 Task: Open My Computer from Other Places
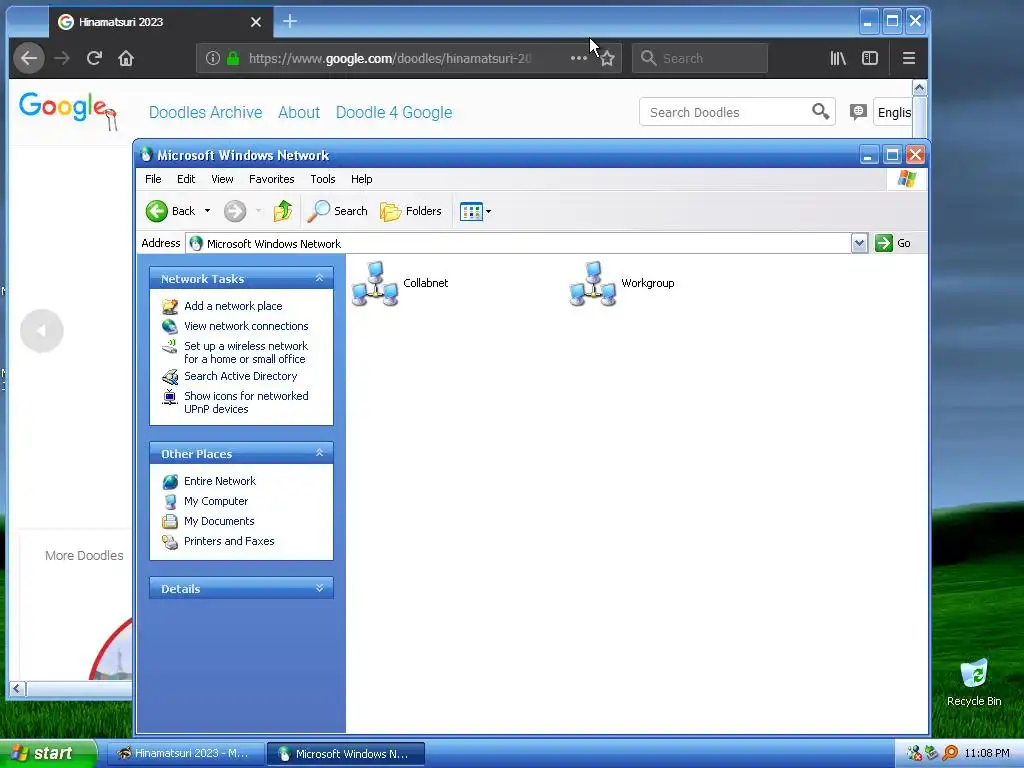216,501
